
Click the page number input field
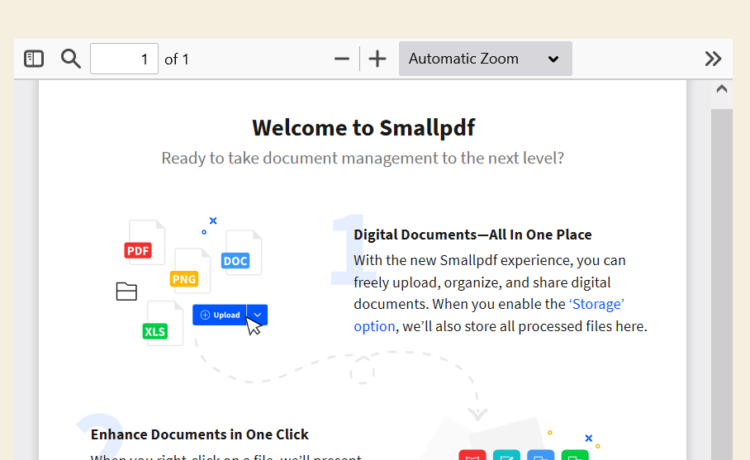pos(124,59)
